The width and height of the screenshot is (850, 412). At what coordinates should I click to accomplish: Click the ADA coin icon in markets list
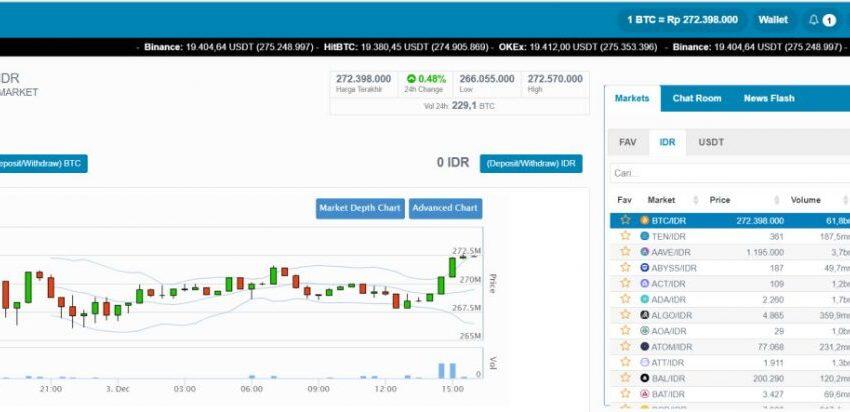pos(645,299)
